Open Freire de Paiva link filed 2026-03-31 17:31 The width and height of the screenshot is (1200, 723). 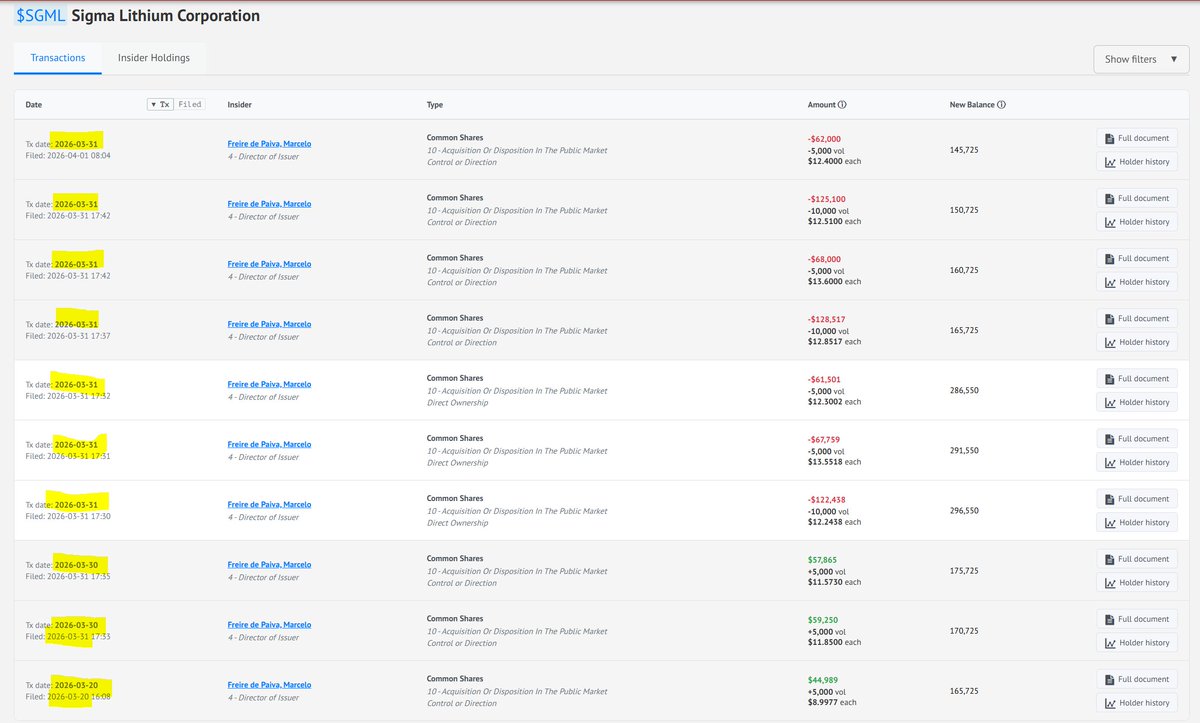pyautogui.click(x=269, y=444)
